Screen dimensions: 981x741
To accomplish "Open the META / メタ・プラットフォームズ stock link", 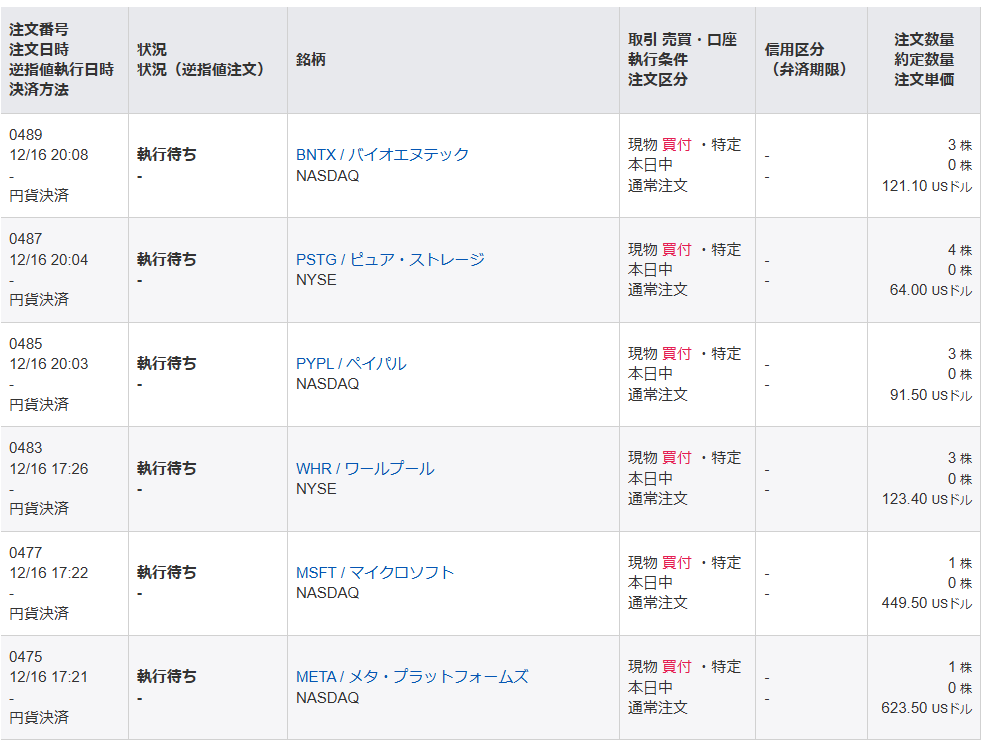I will pyautogui.click(x=412, y=677).
